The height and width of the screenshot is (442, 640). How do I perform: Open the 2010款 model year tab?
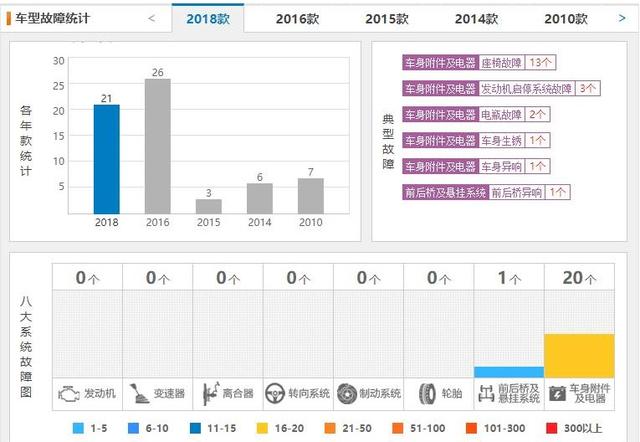(566, 19)
